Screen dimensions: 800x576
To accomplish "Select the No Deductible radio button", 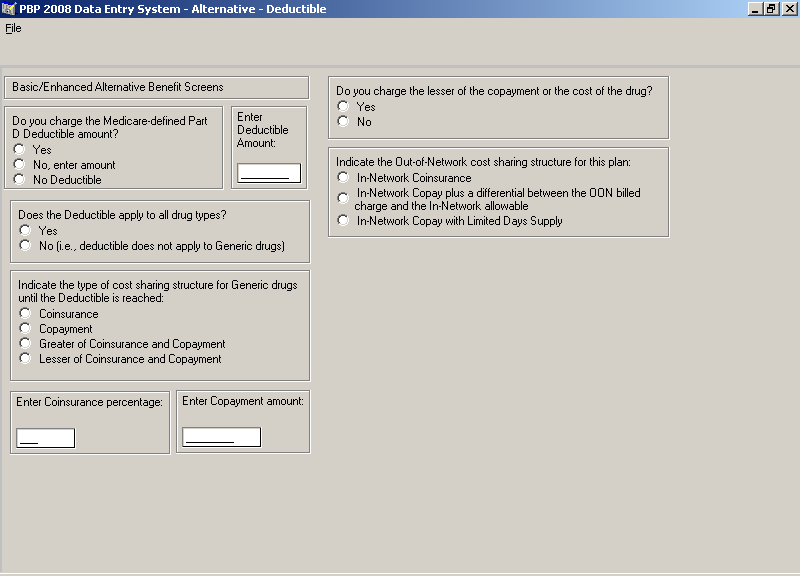I will 19,179.
